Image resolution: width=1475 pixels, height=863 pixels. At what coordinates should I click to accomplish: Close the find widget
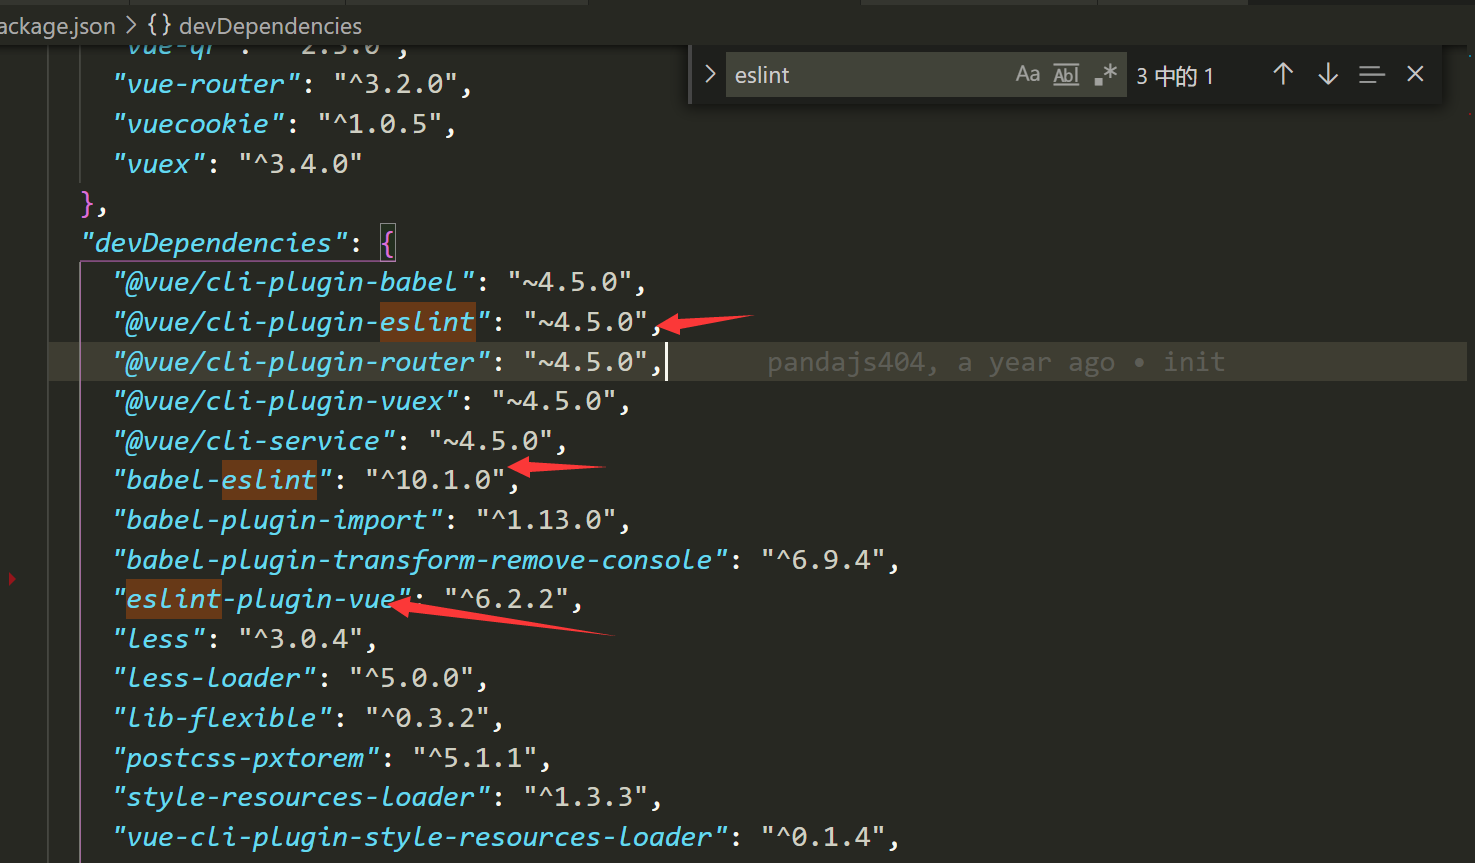1415,74
